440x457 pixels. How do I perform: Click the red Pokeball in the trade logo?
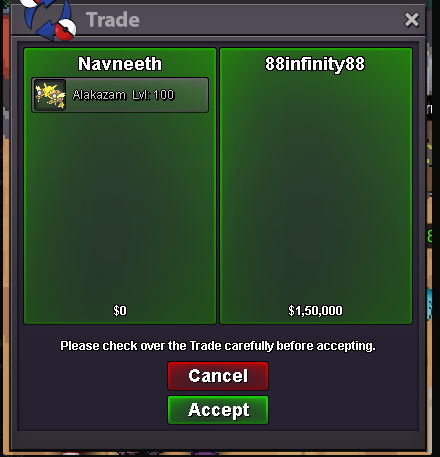65,30
